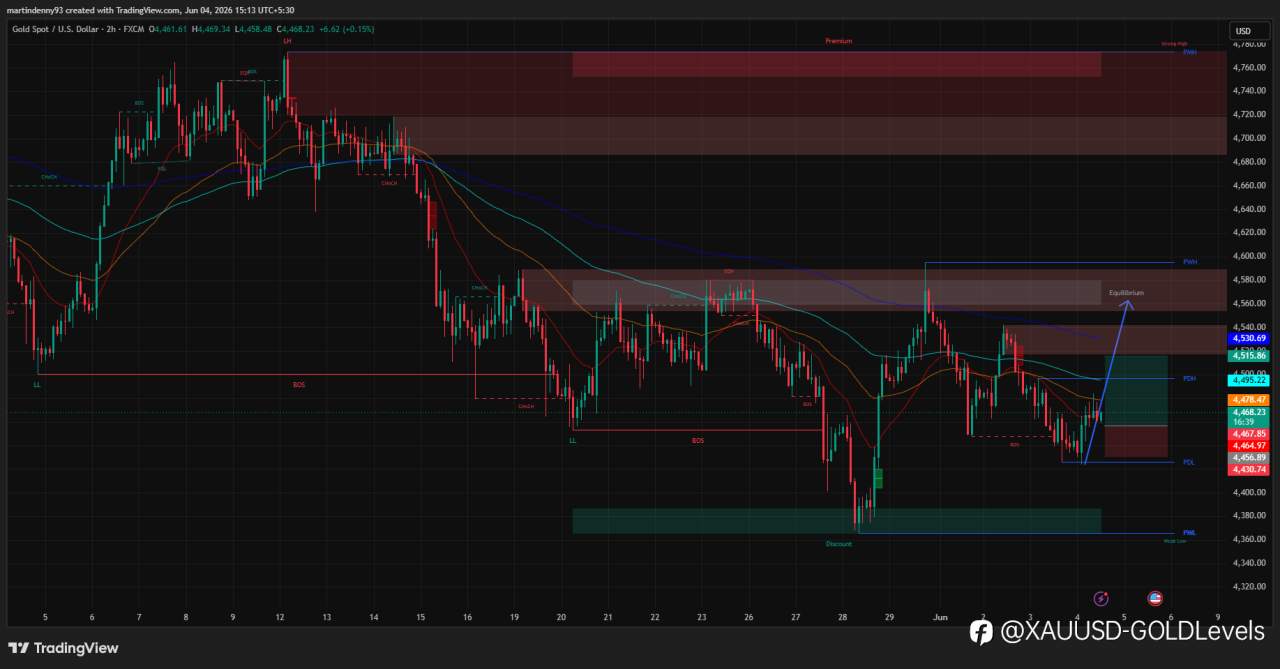Select the gray 4,456.89 price label
Viewport: 1280px width, 669px height.
click(x=1251, y=457)
